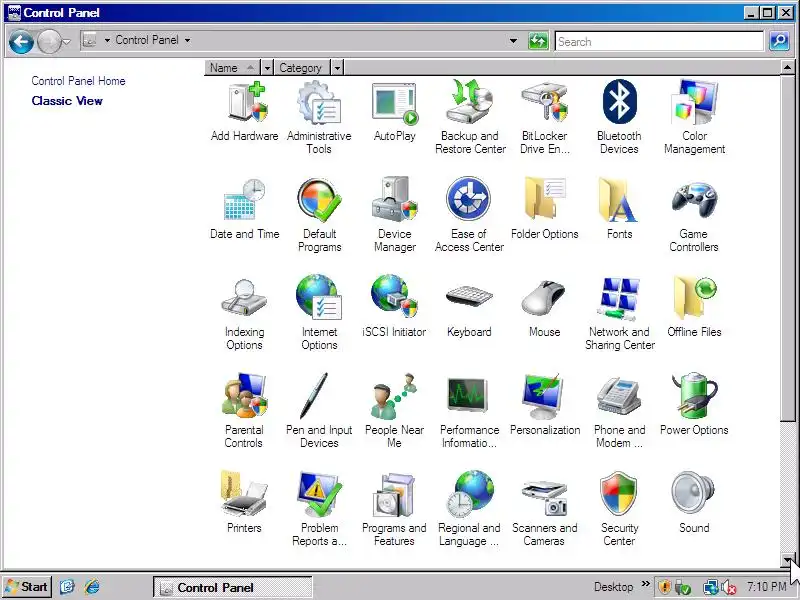The height and width of the screenshot is (600, 800).
Task: Open the Start menu
Action: click(27, 587)
